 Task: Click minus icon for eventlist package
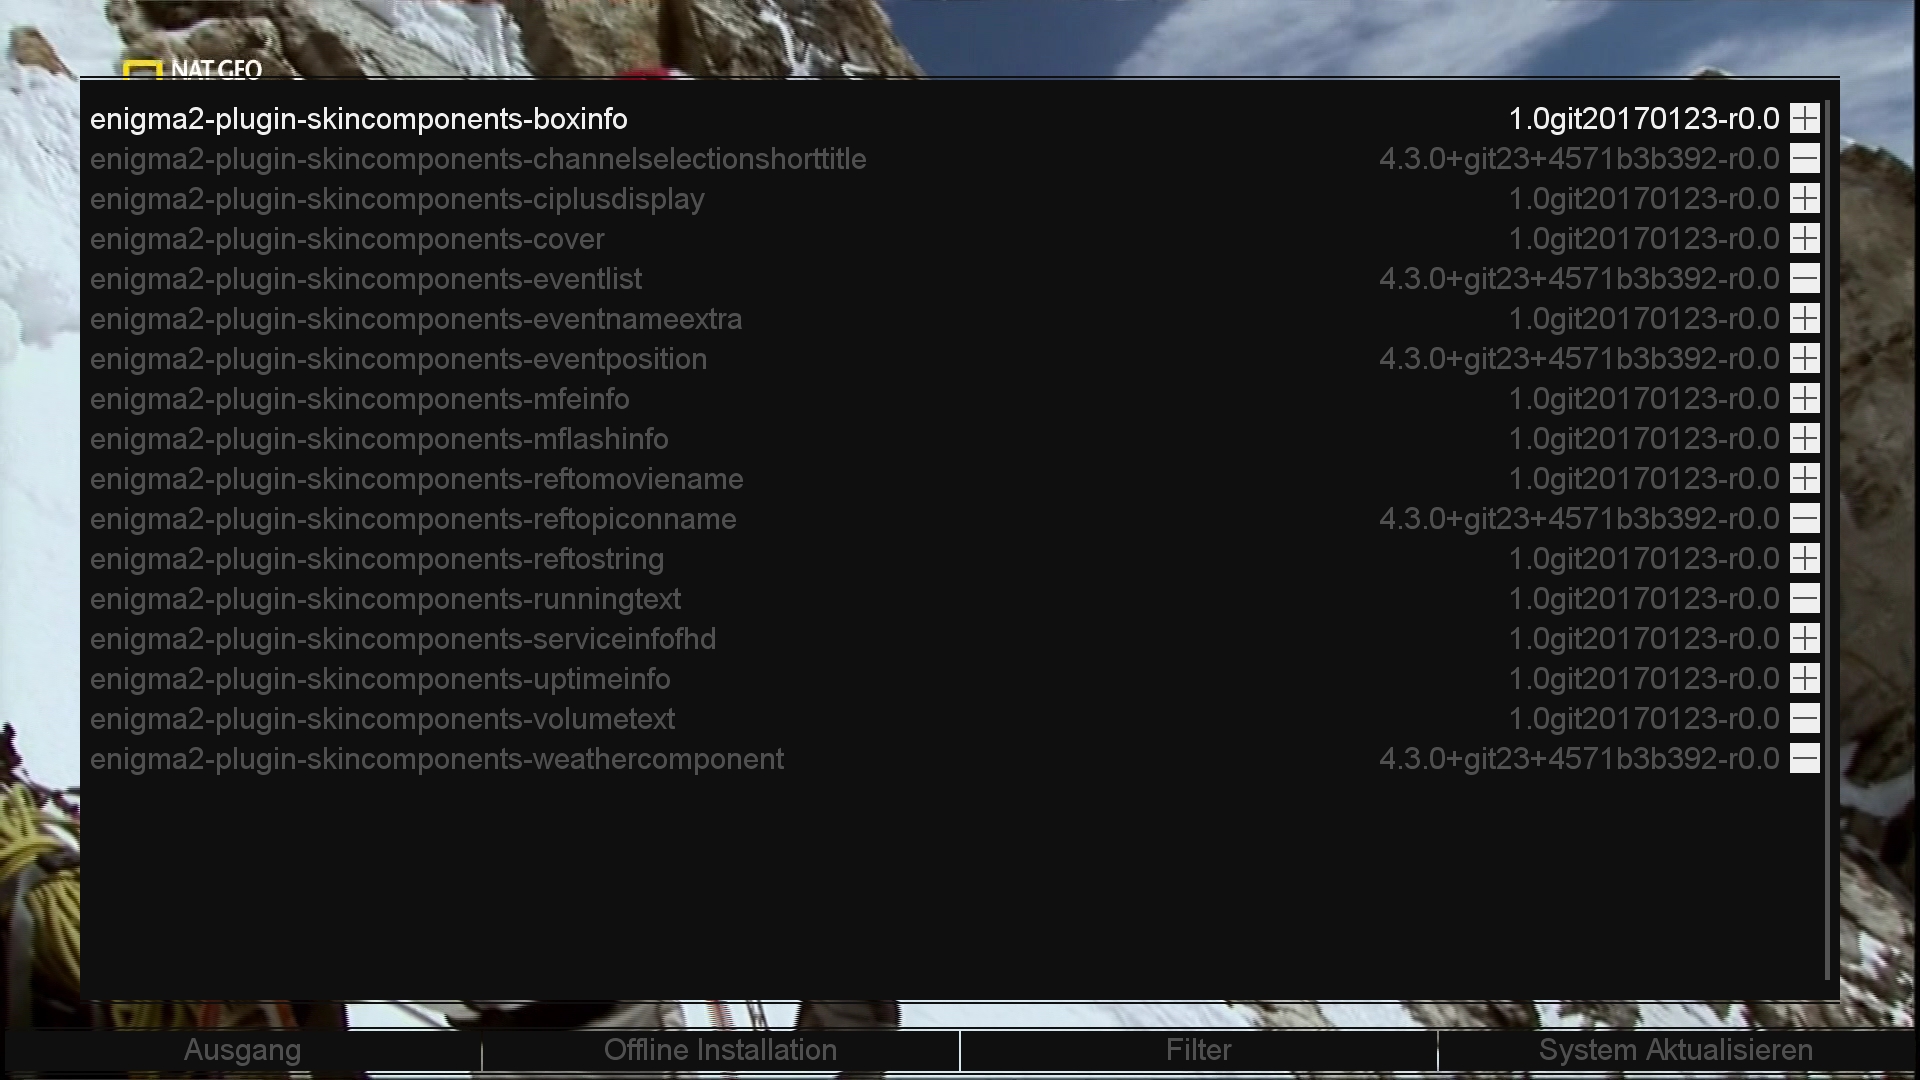pyautogui.click(x=1804, y=279)
